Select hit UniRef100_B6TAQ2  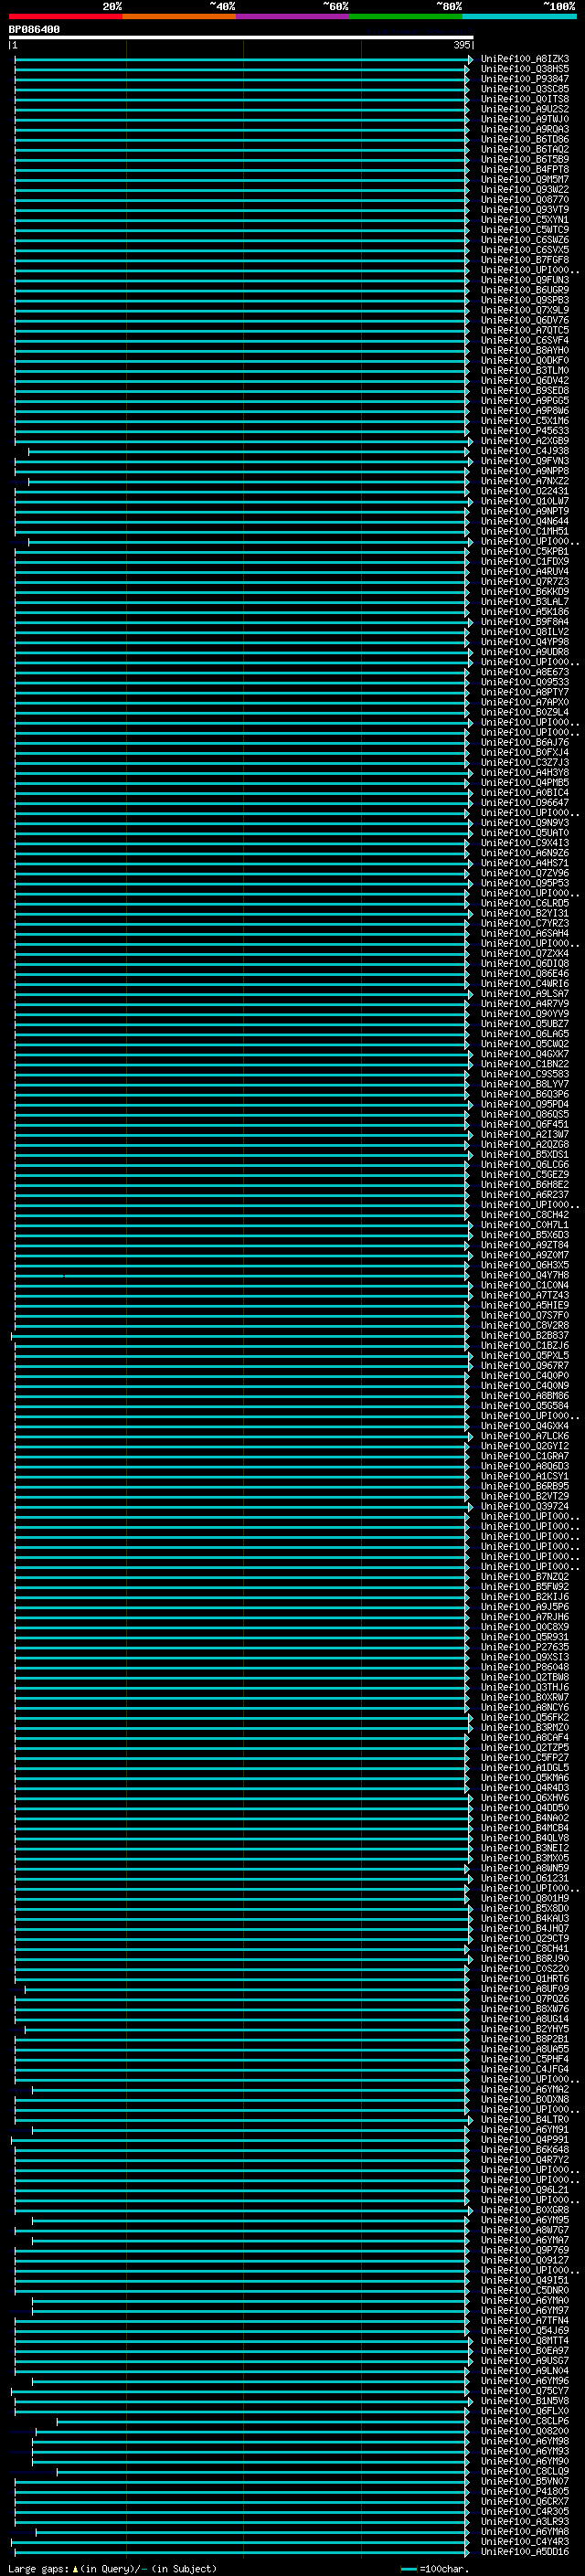525,149
